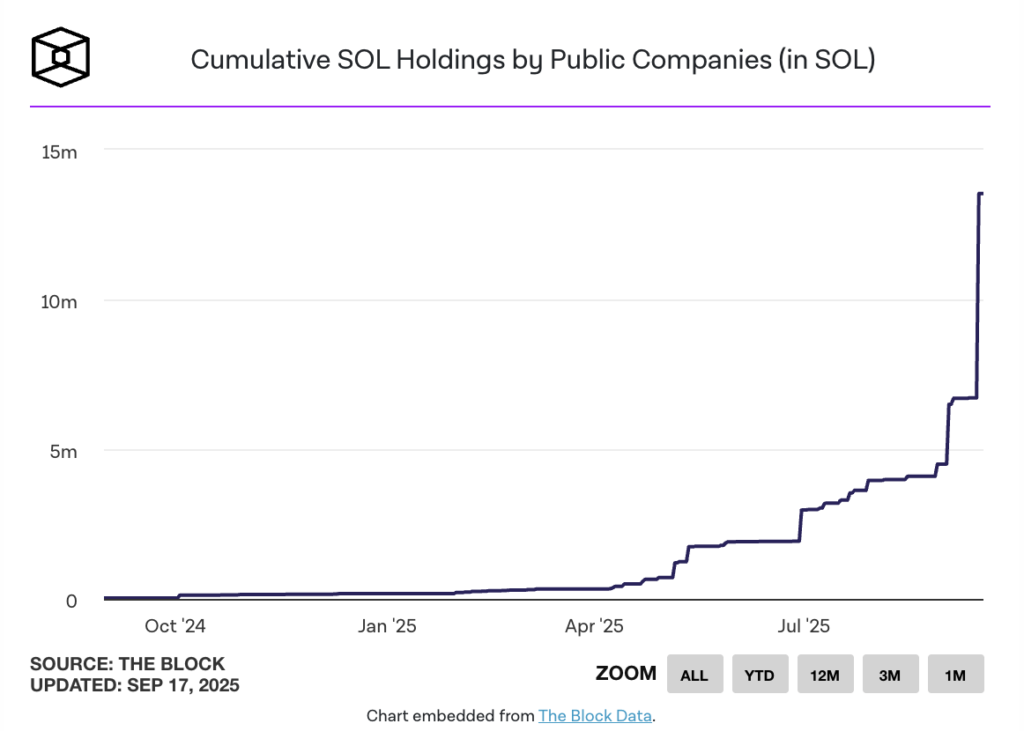The width and height of the screenshot is (1024, 731).
Task: Click The Block cube logo icon
Action: click(x=60, y=57)
